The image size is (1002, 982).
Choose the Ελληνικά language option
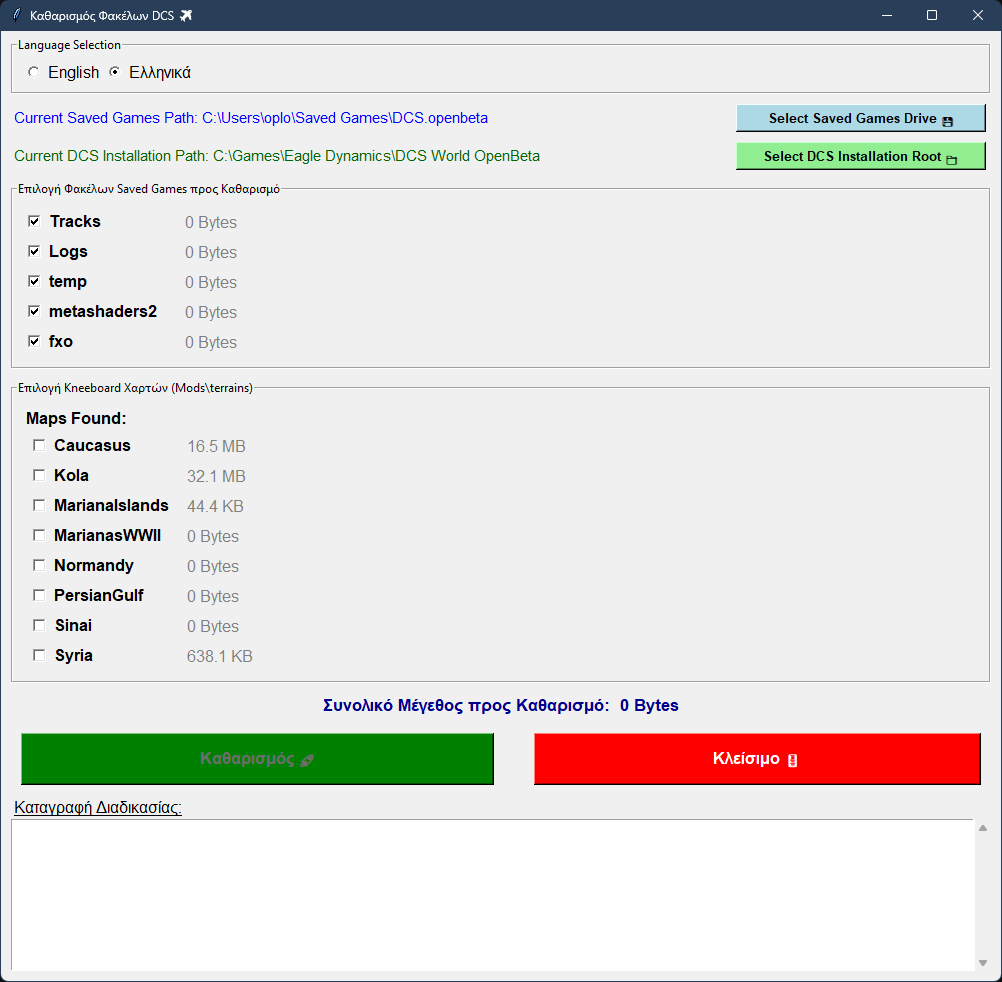click(115, 72)
